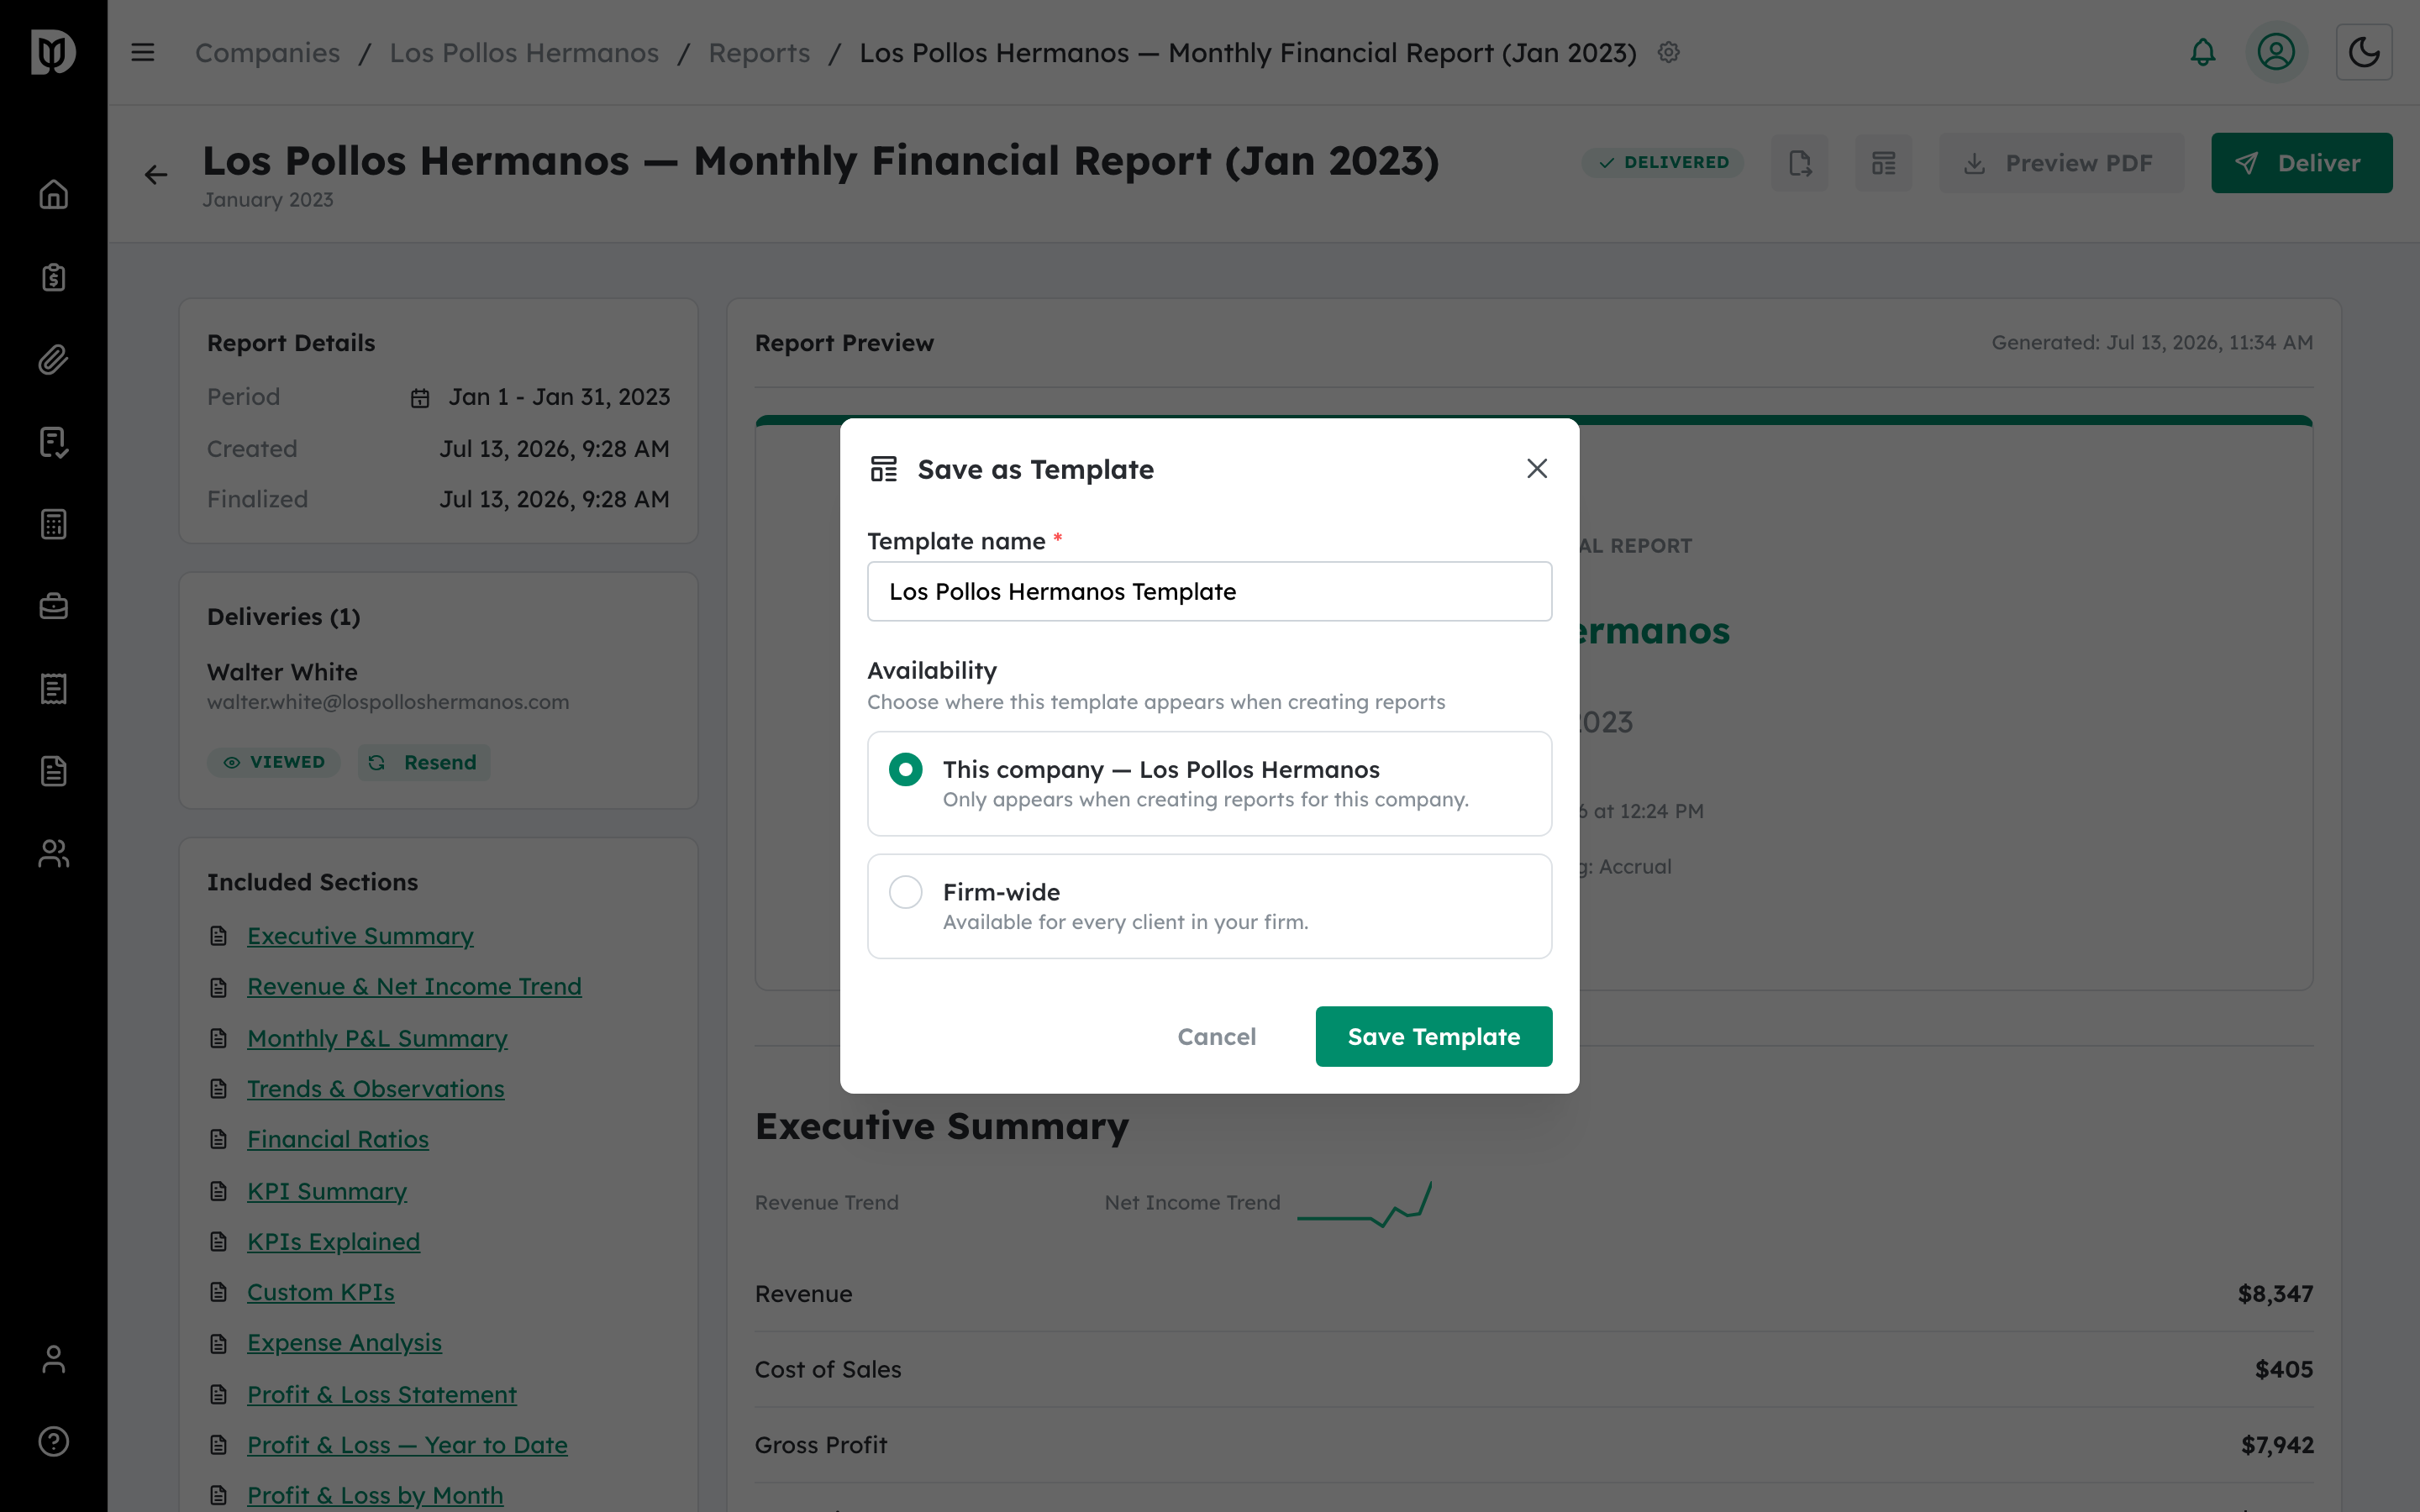Open the Home sidebar icon
The height and width of the screenshot is (1512, 2420).
[53, 194]
